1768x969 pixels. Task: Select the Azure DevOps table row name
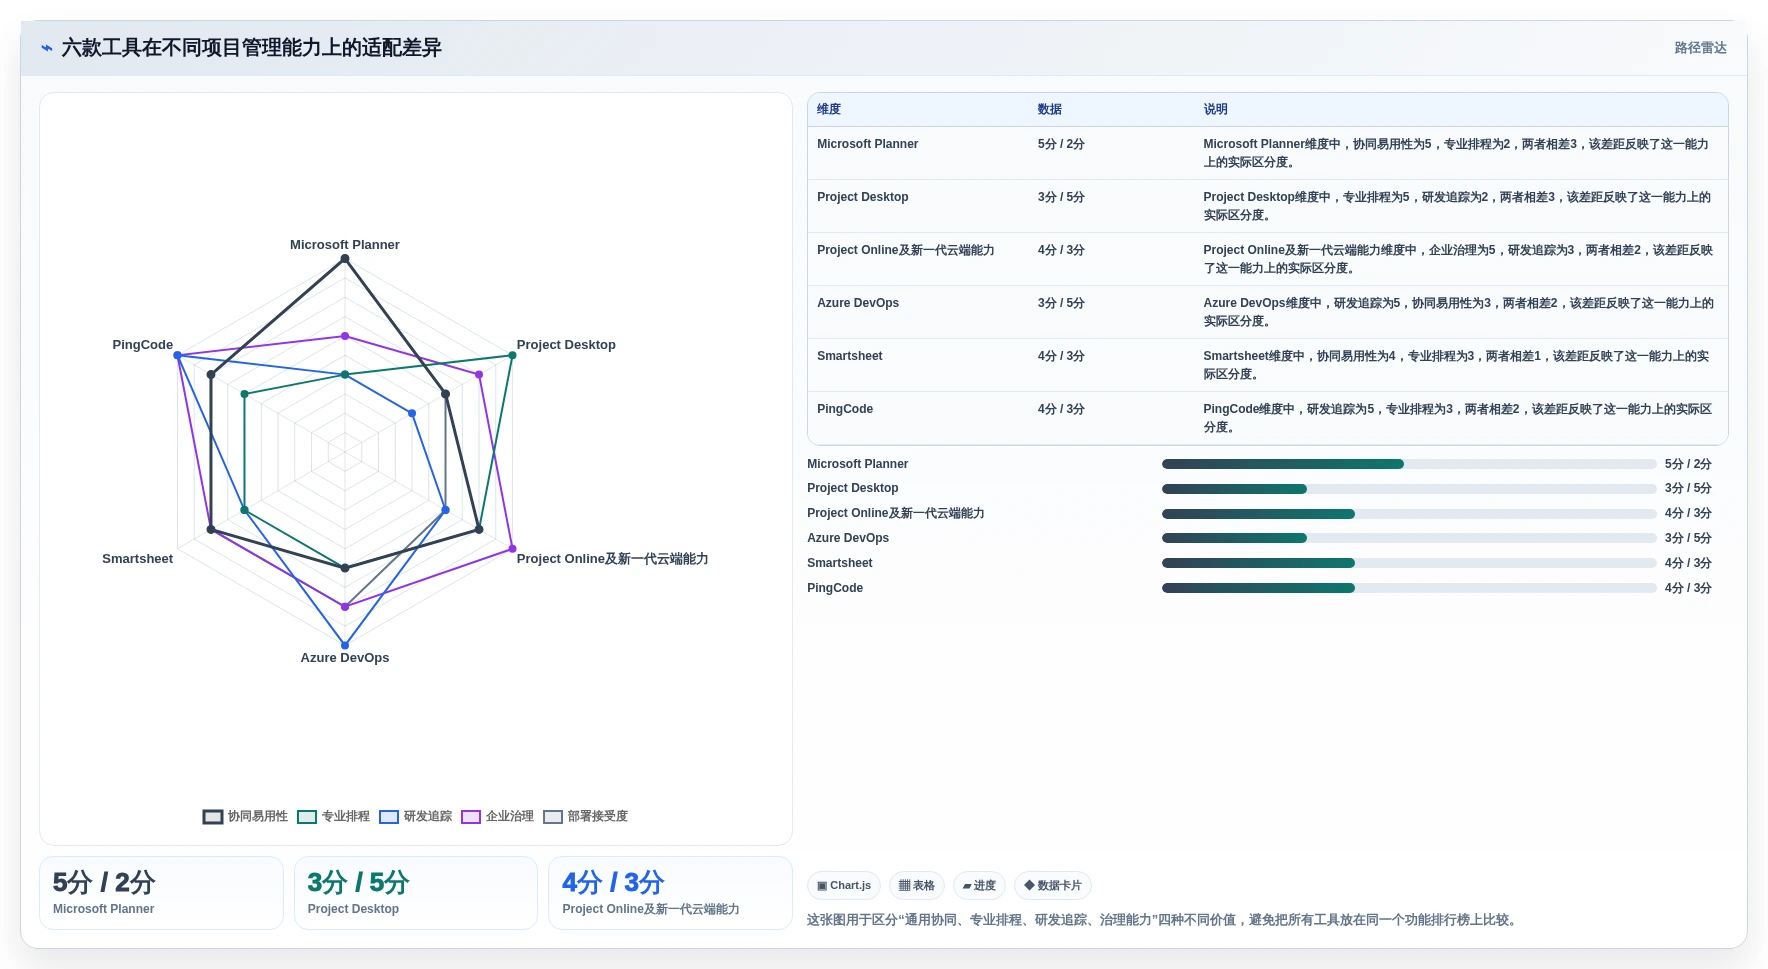[858, 303]
